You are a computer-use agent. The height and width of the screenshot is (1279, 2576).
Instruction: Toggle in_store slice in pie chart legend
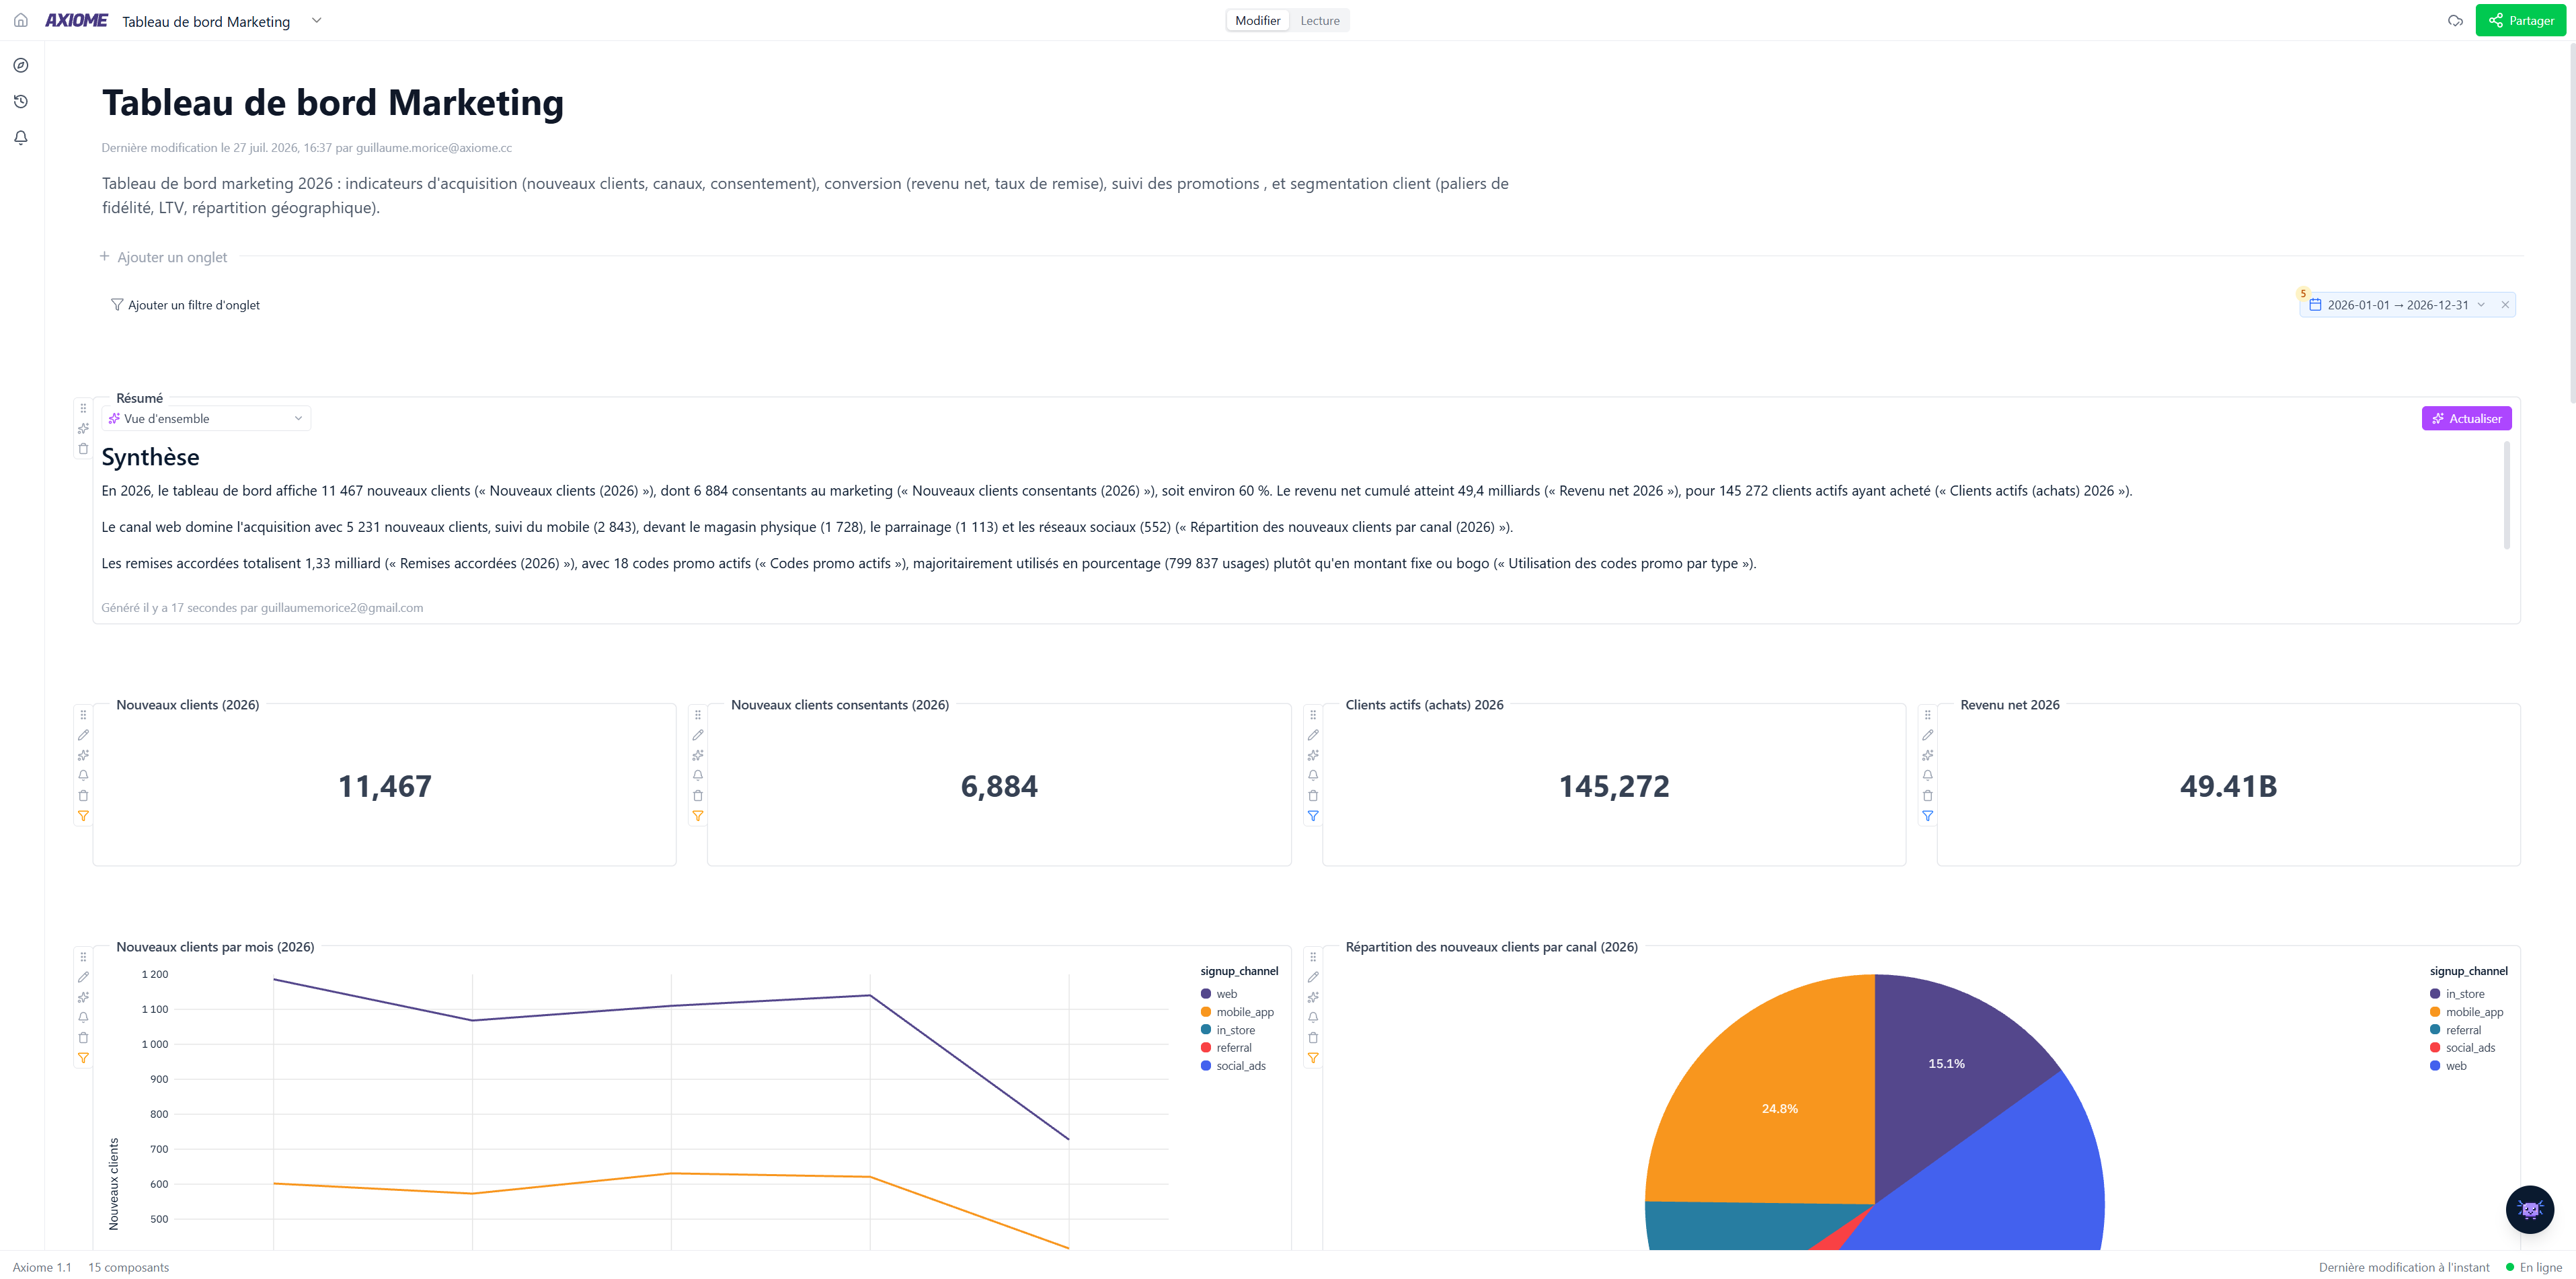pos(2457,993)
